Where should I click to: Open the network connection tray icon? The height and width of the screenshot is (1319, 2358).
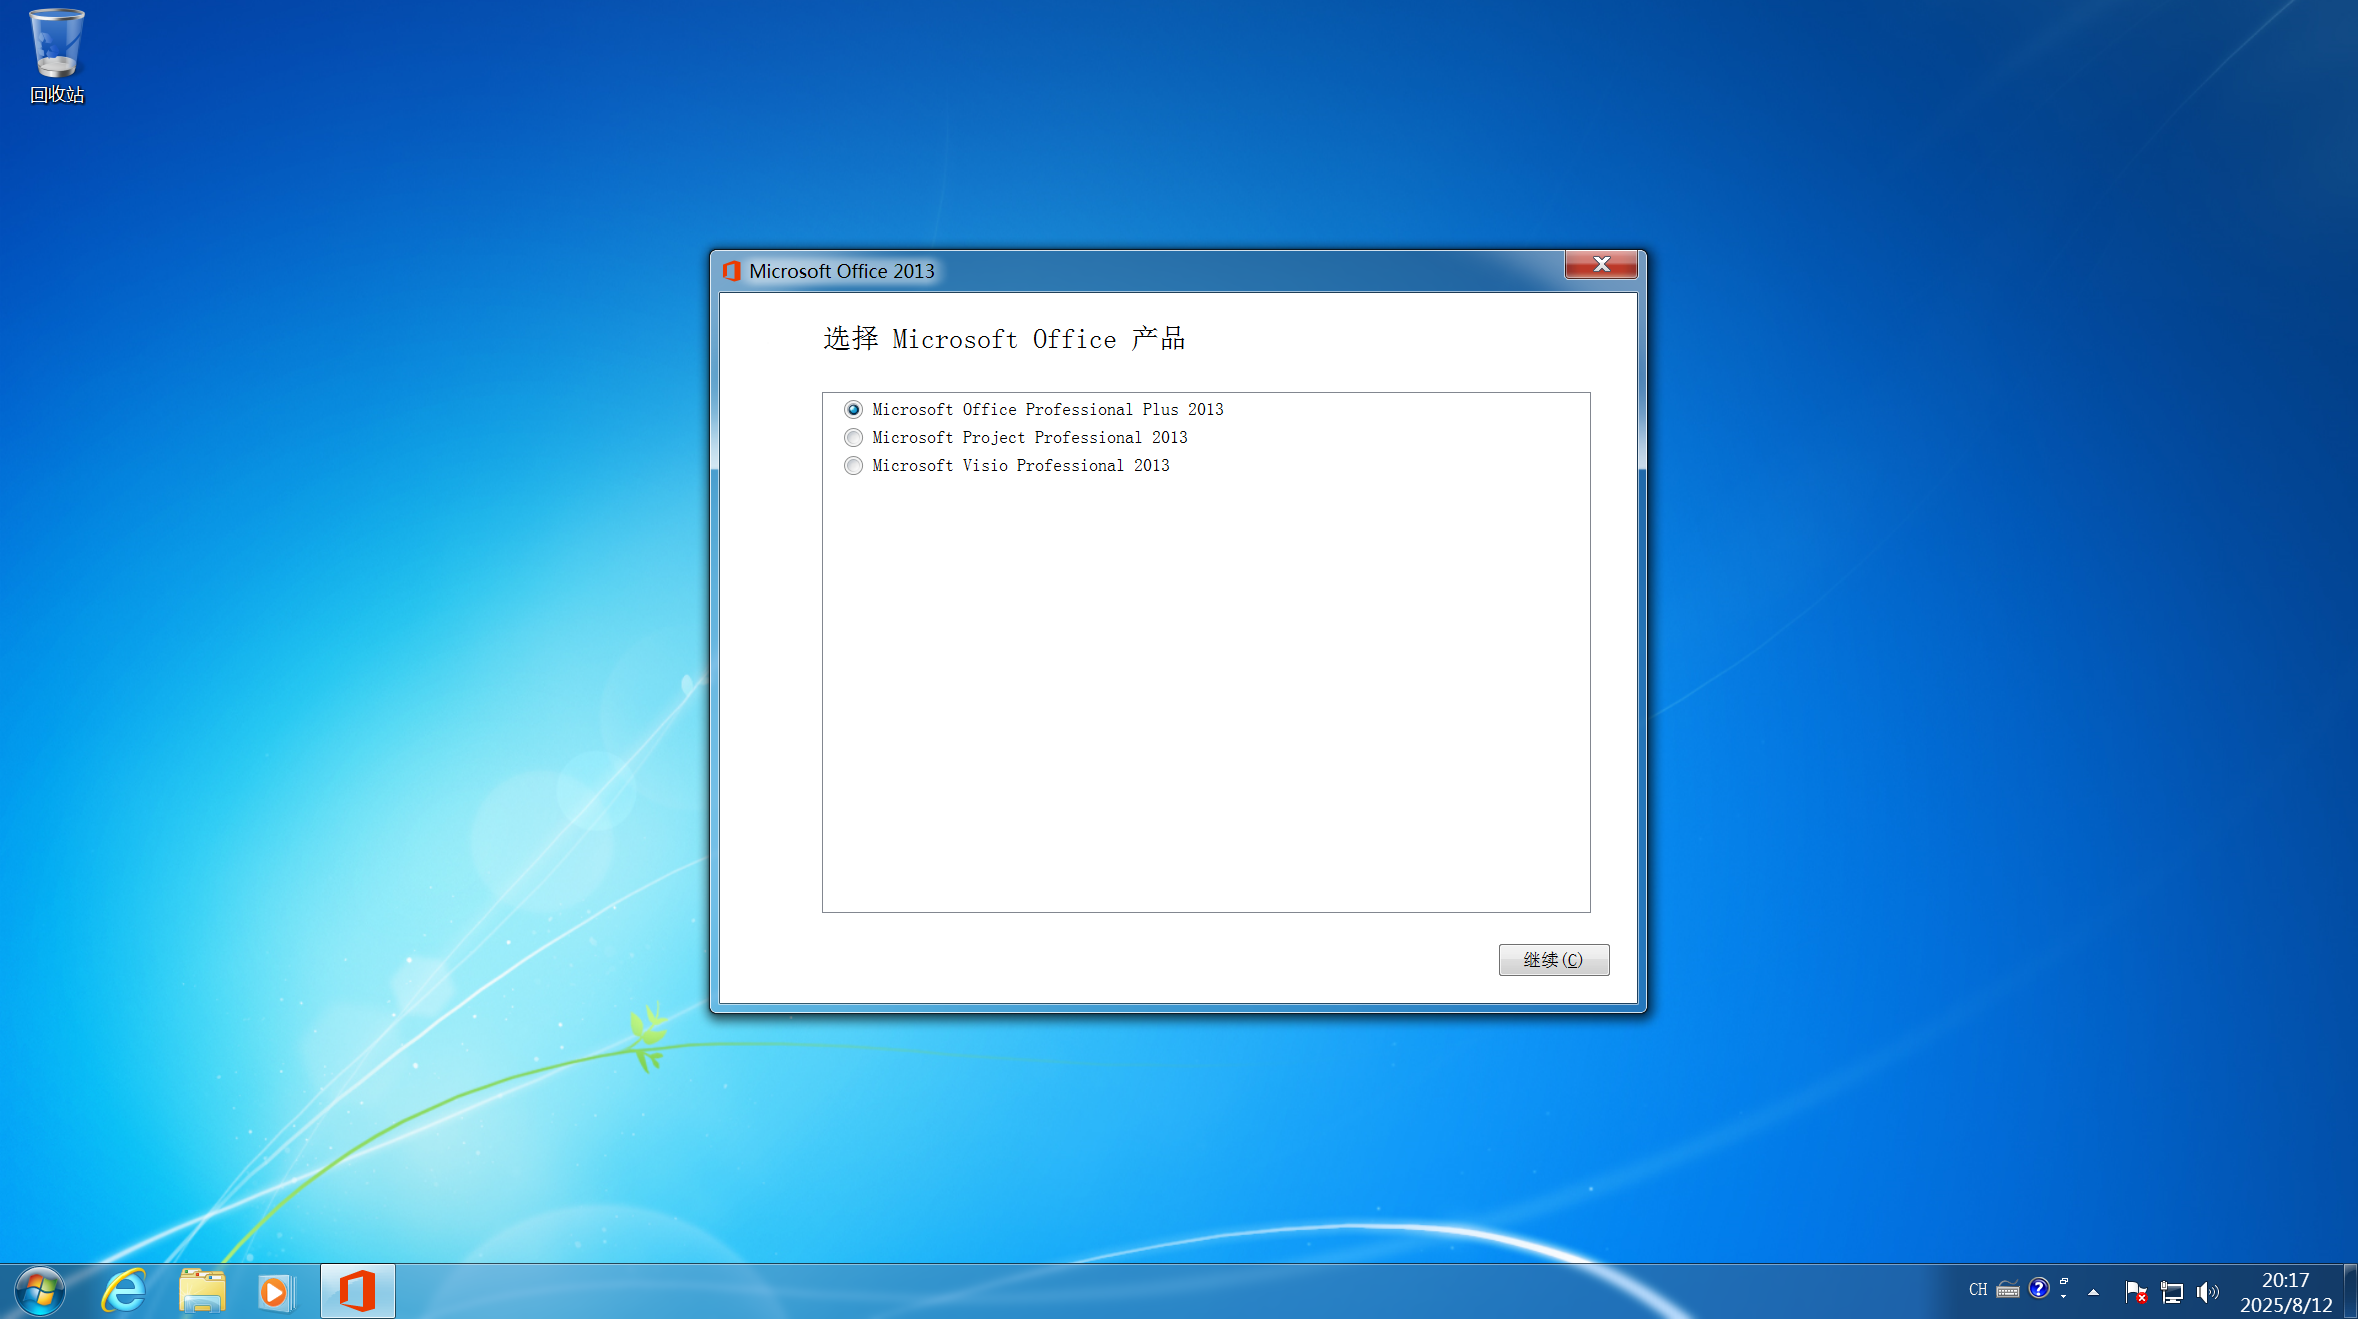[2171, 1292]
